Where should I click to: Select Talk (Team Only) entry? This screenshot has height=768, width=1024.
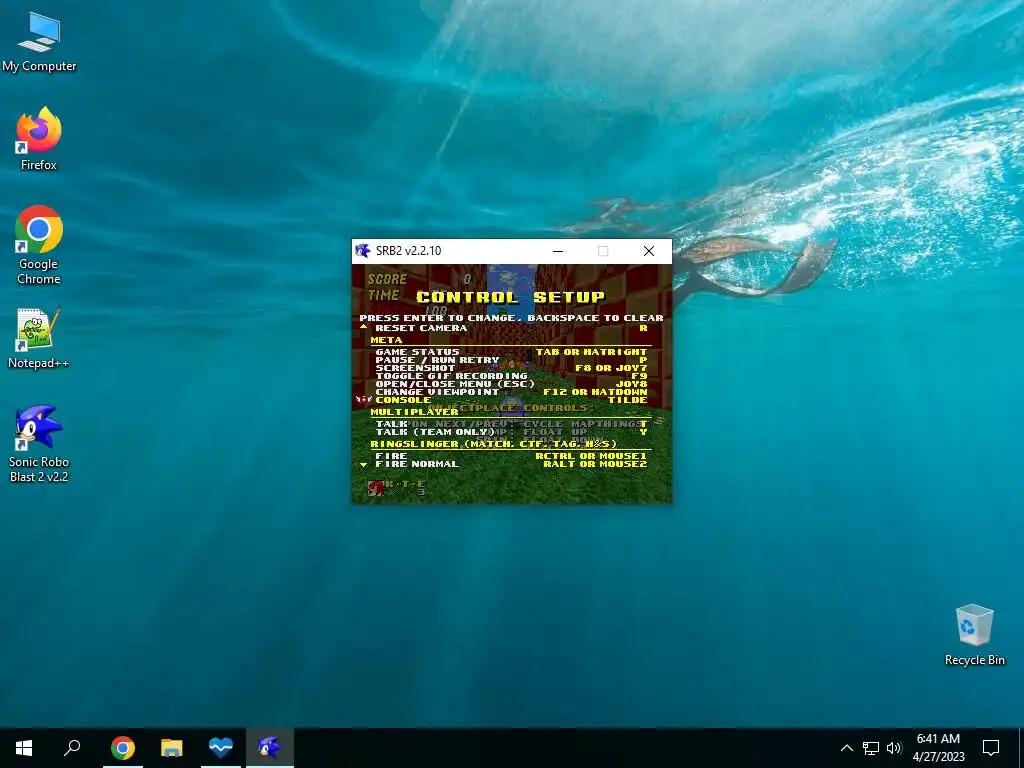click(435, 432)
